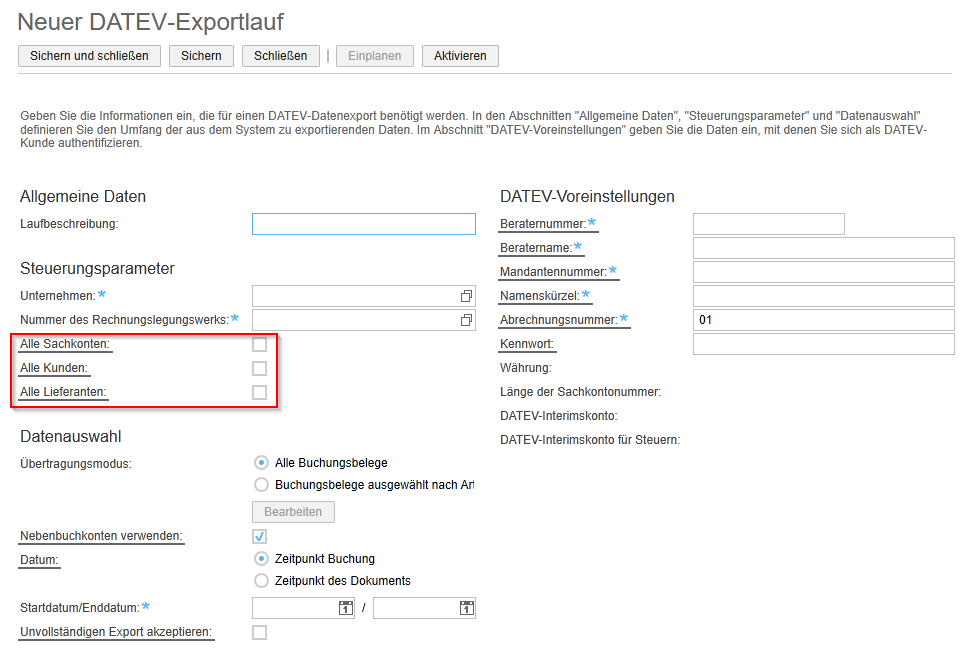Click the Aktivieren button
The width and height of the screenshot is (968, 657).
[x=461, y=56]
